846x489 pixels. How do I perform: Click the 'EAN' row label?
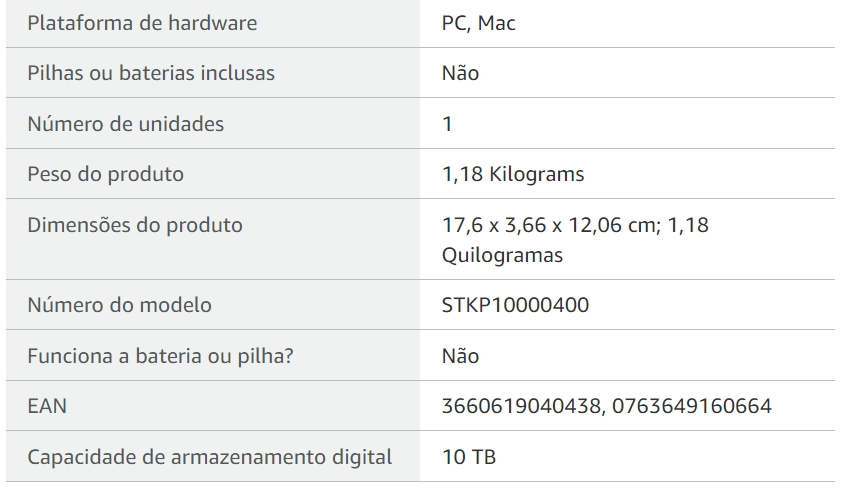[x=47, y=407]
